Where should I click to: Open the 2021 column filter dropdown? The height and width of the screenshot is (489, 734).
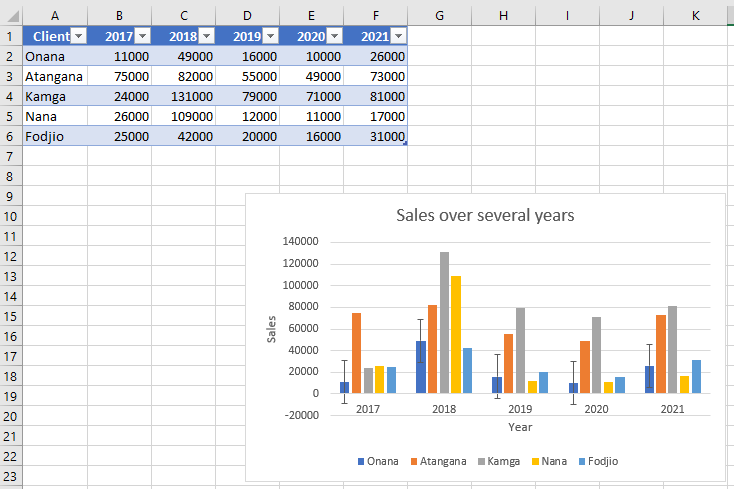398,36
